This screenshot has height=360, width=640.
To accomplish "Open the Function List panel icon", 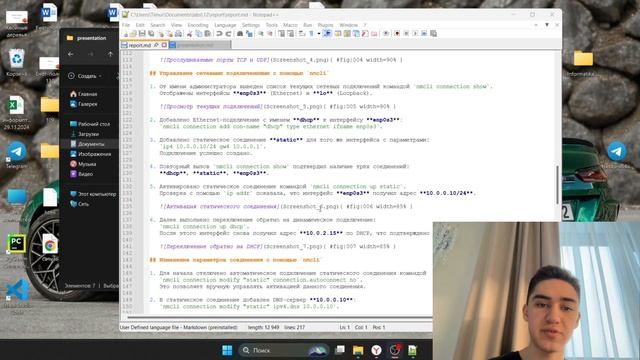I will (x=366, y=33).
